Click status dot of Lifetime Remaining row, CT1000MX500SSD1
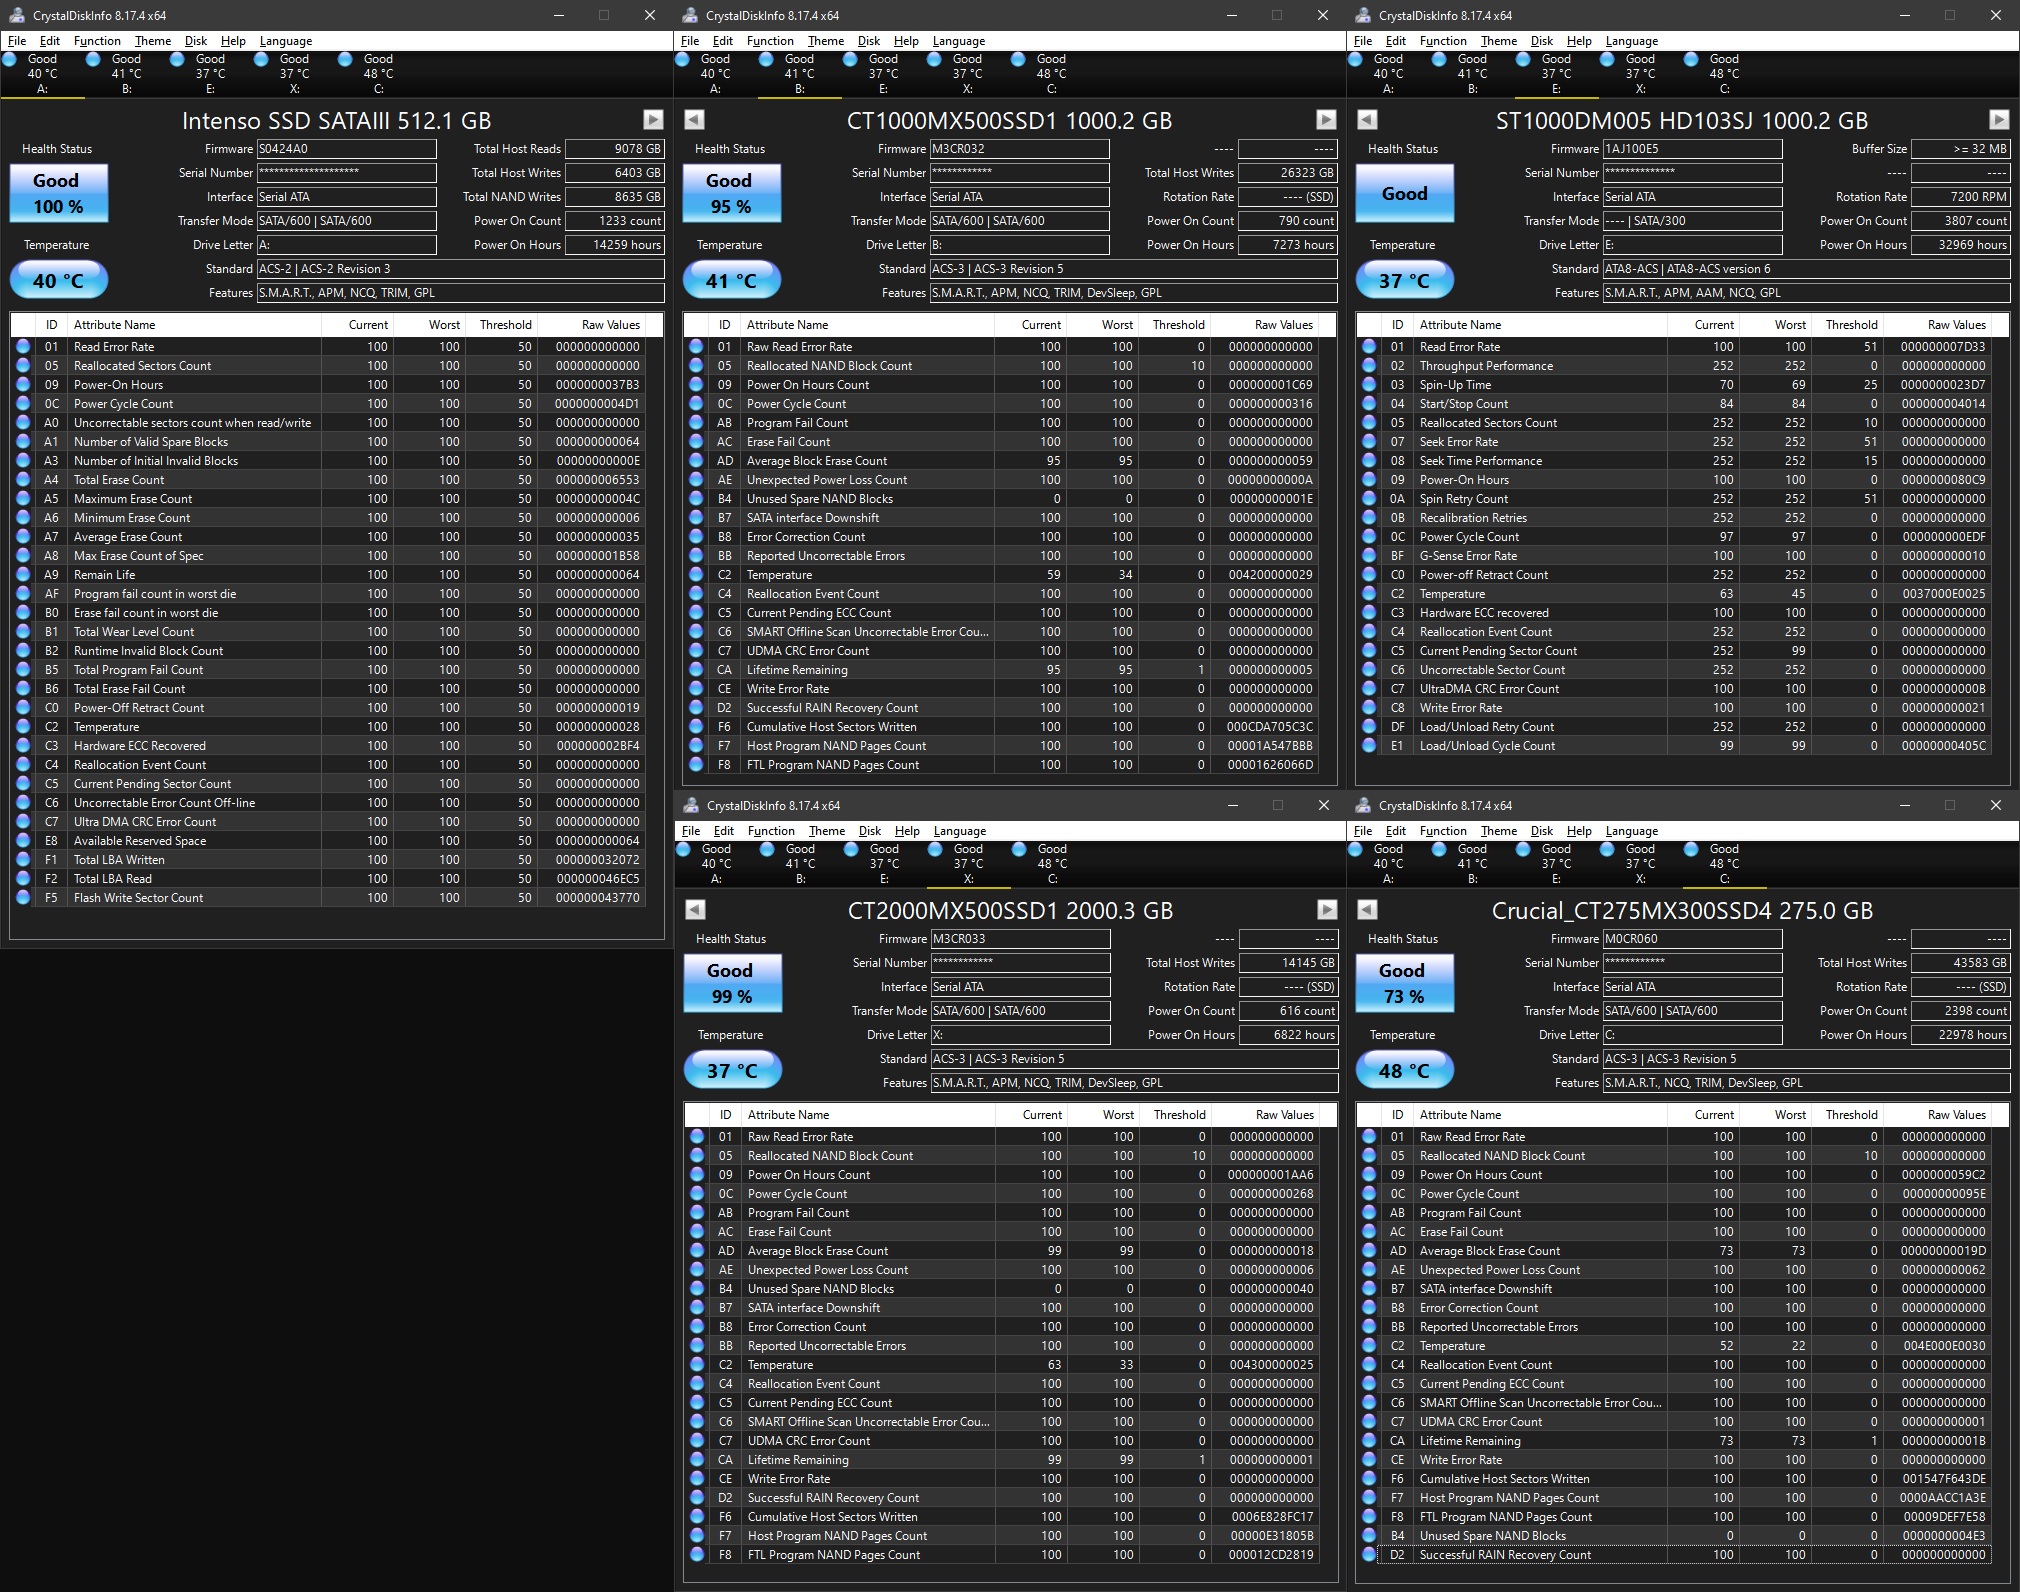Viewport: 2020px width, 1592px height. pyautogui.click(x=696, y=670)
